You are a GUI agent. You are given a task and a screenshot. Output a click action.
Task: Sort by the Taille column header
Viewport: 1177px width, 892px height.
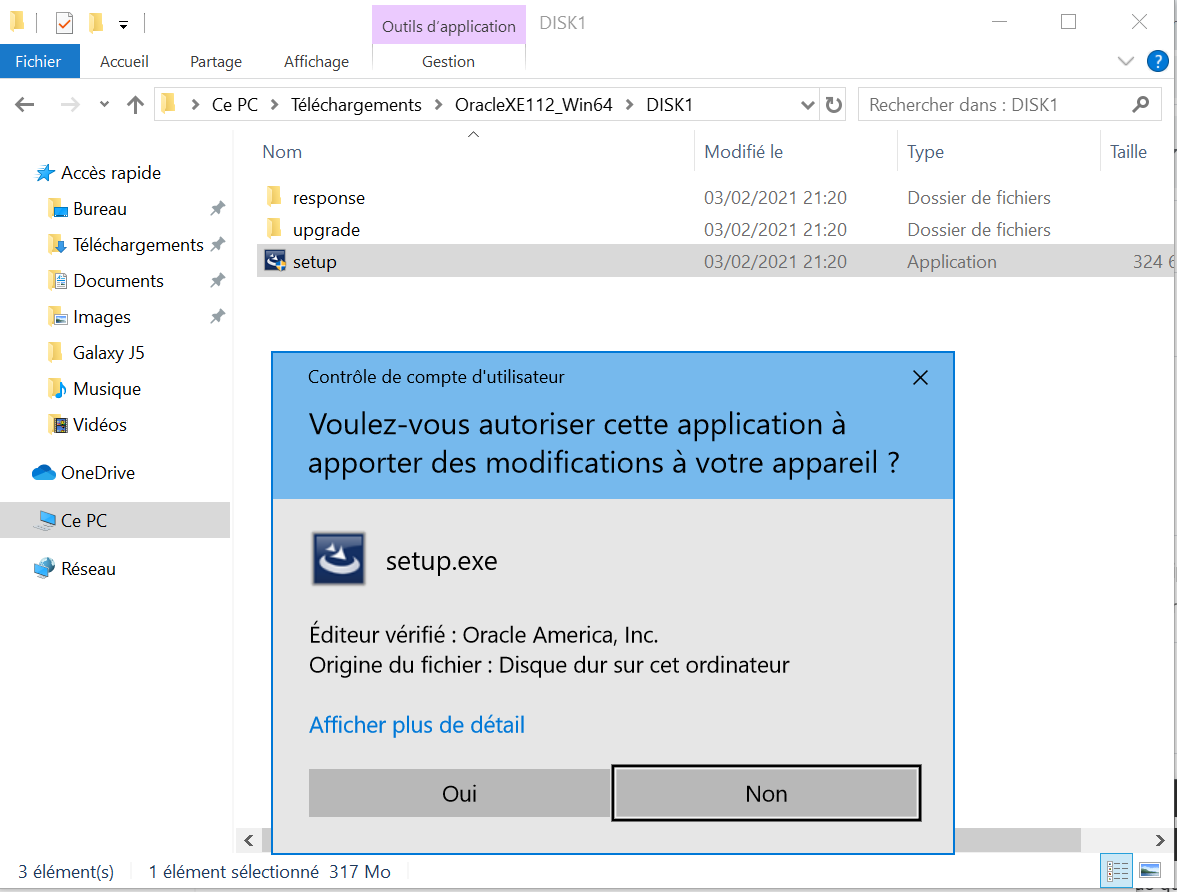(1128, 152)
